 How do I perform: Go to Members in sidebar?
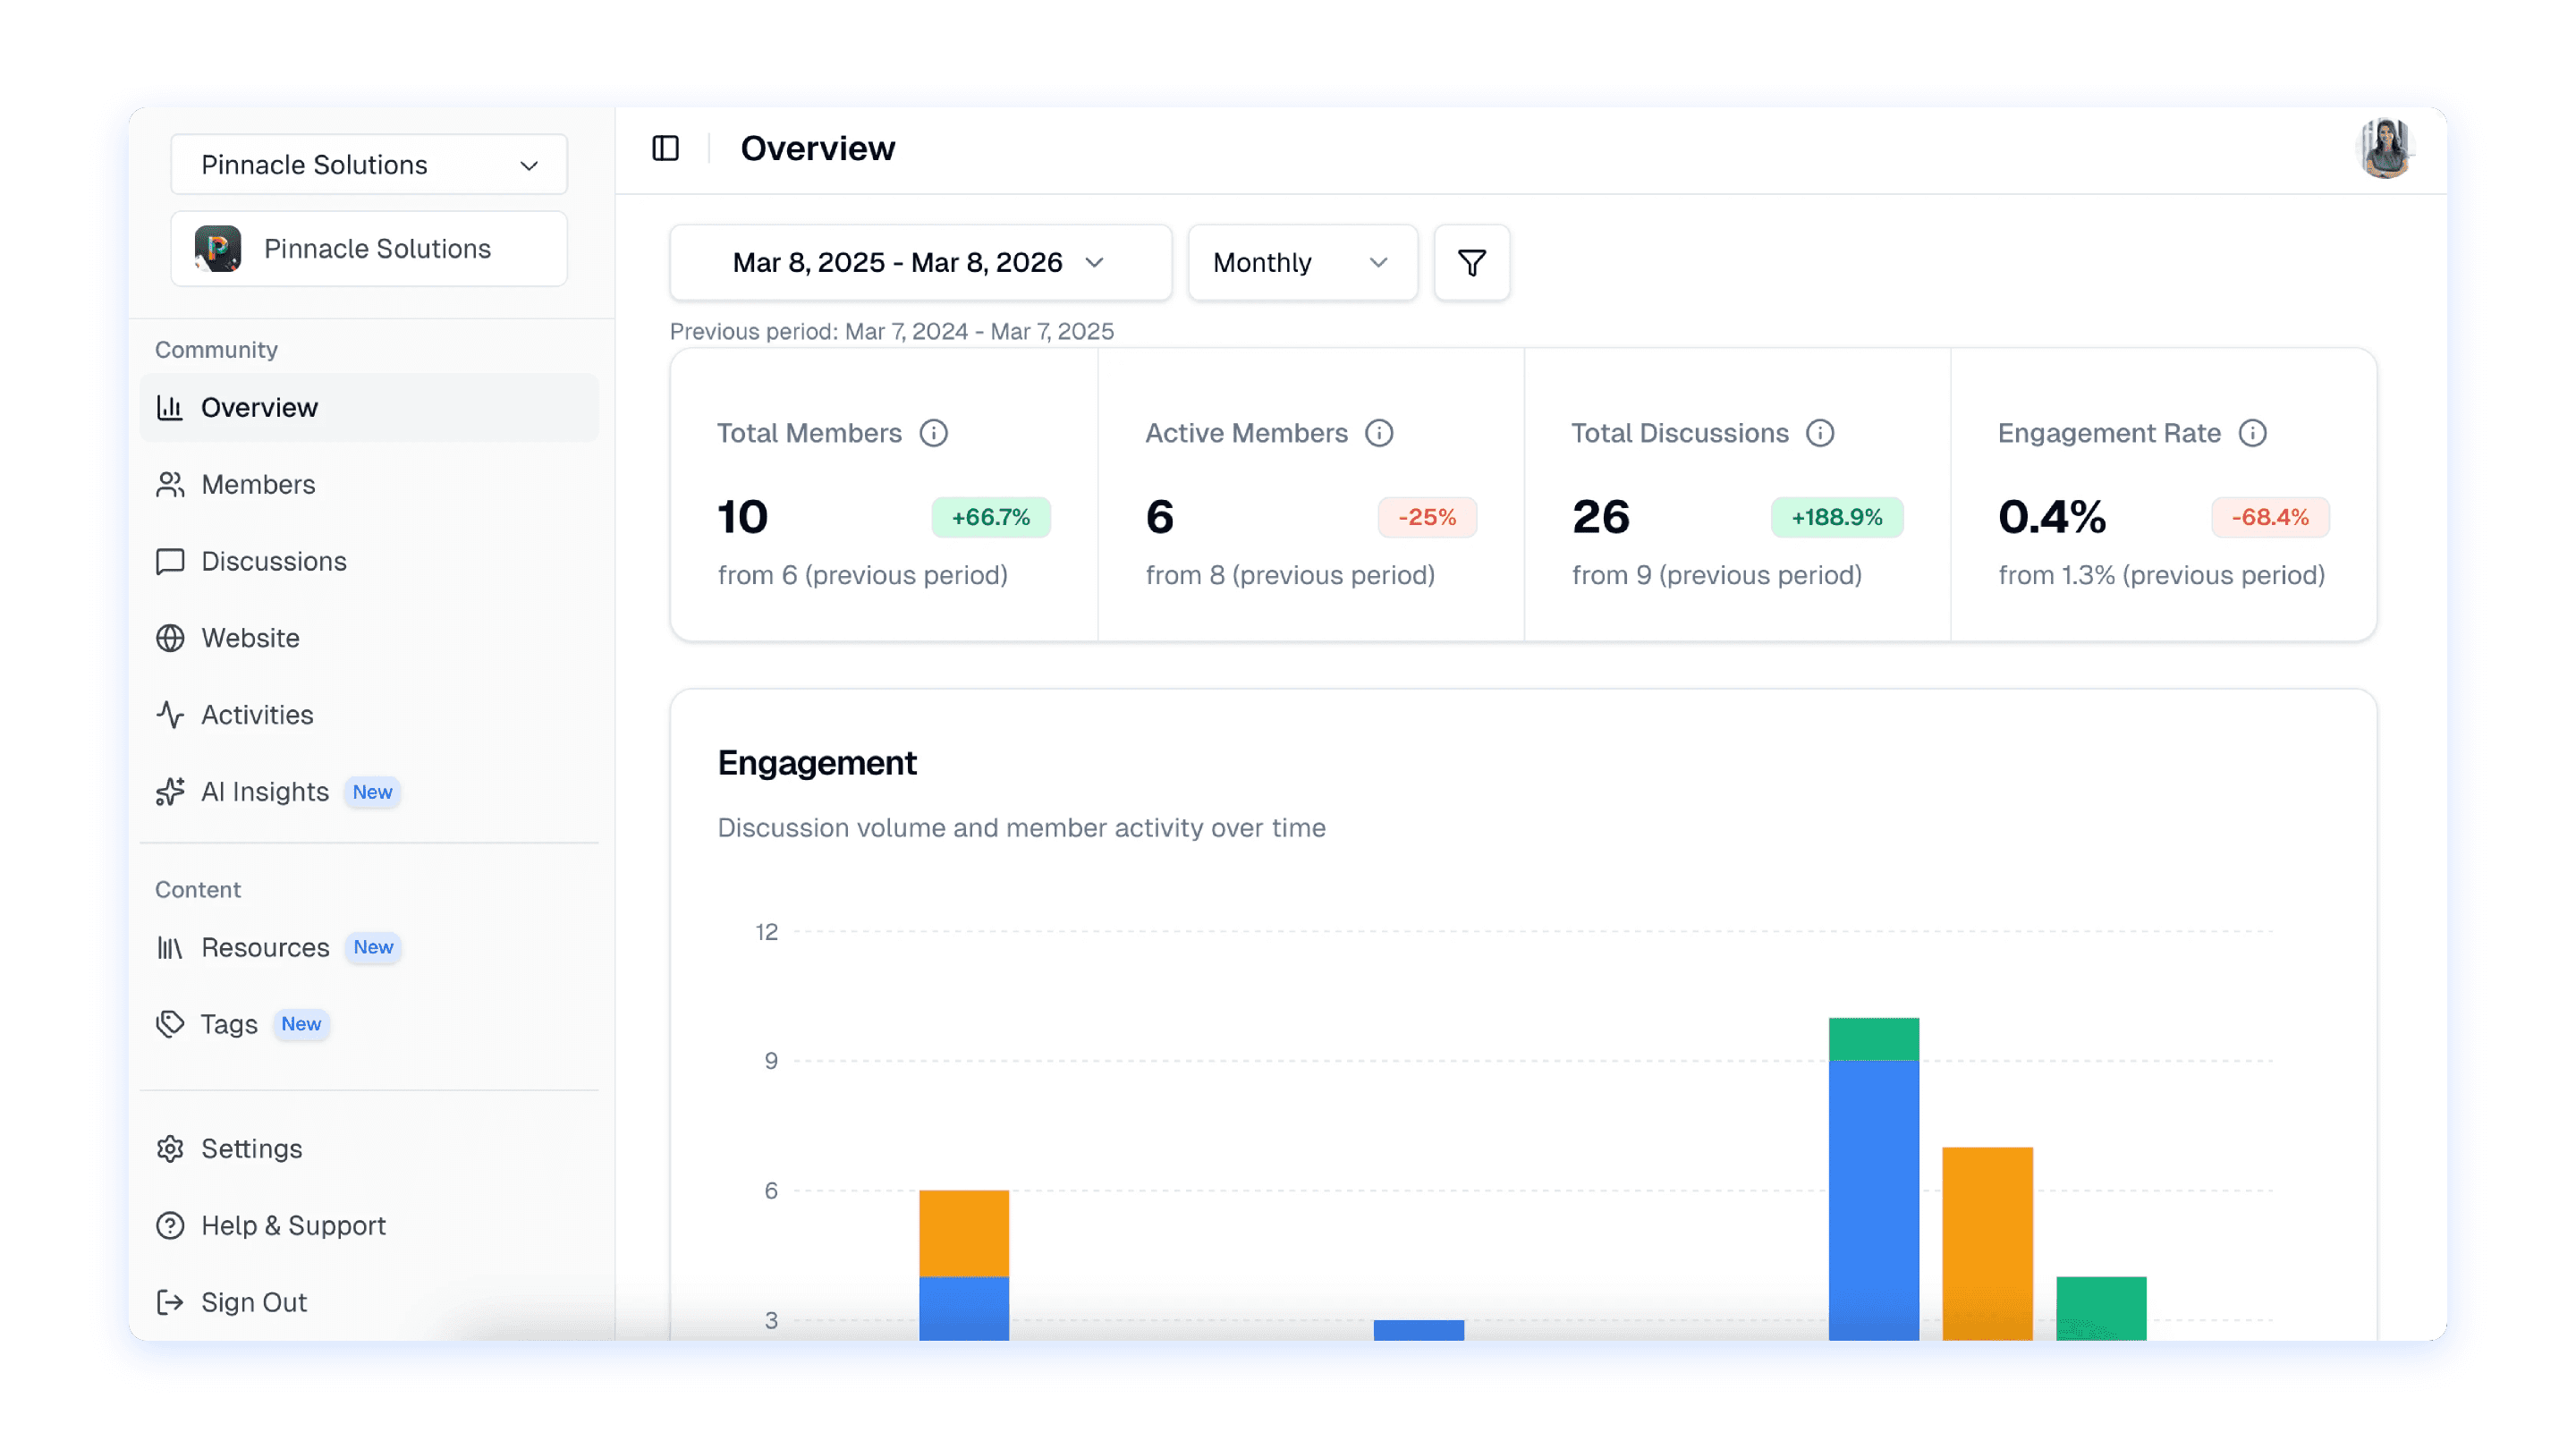click(x=258, y=484)
